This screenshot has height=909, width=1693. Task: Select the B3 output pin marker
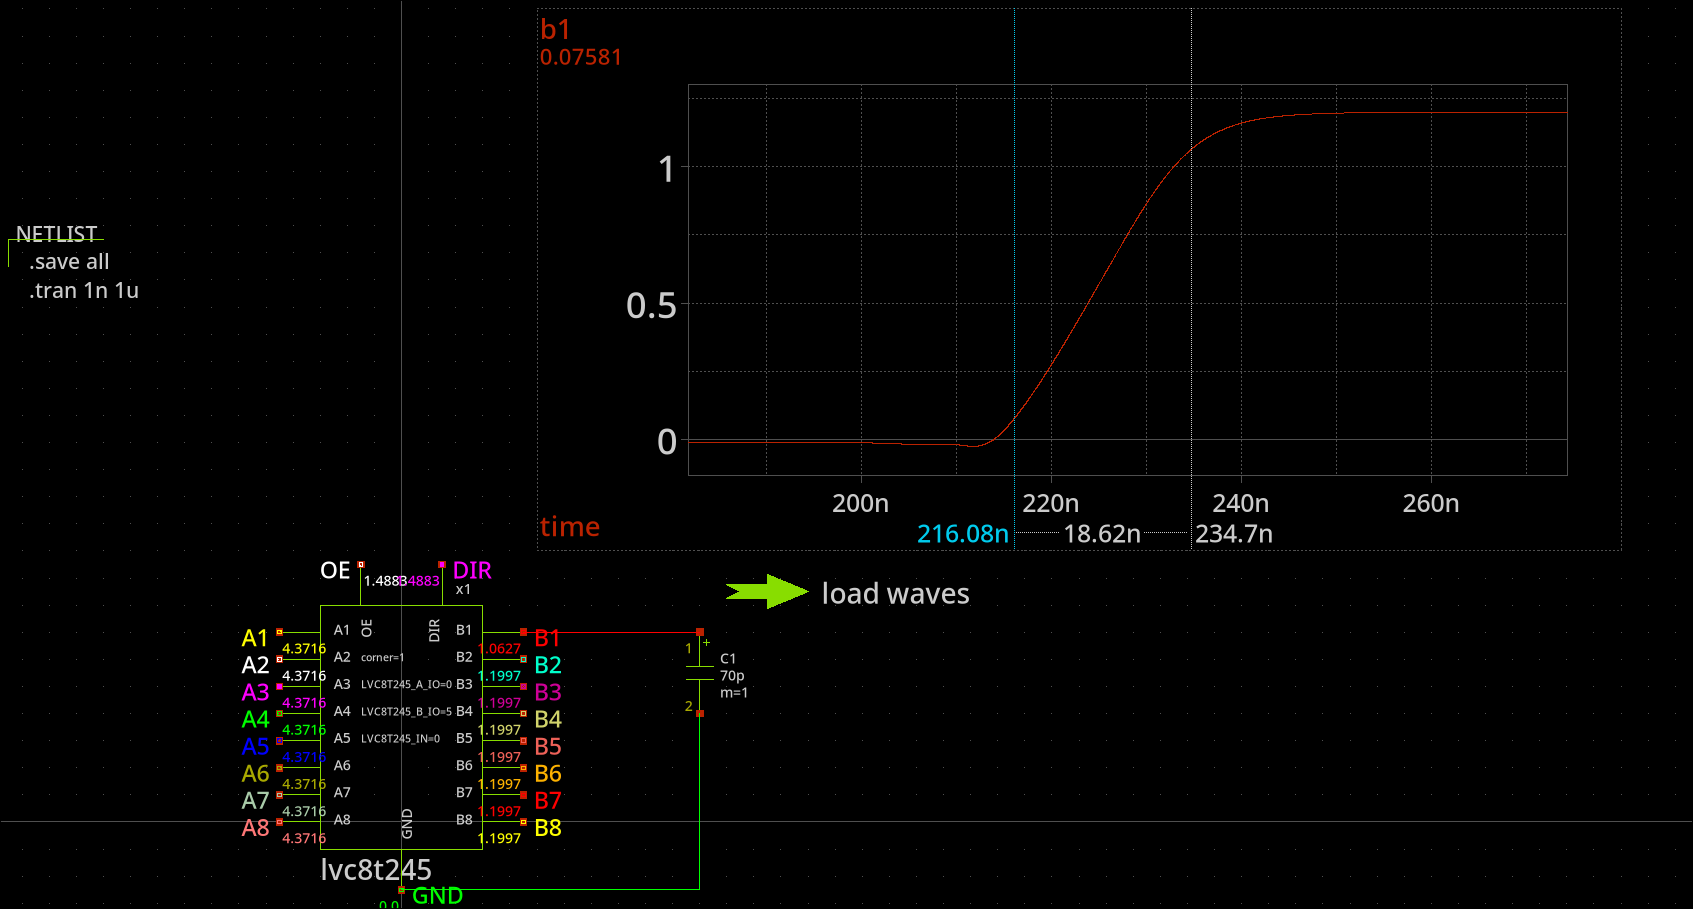click(x=523, y=687)
